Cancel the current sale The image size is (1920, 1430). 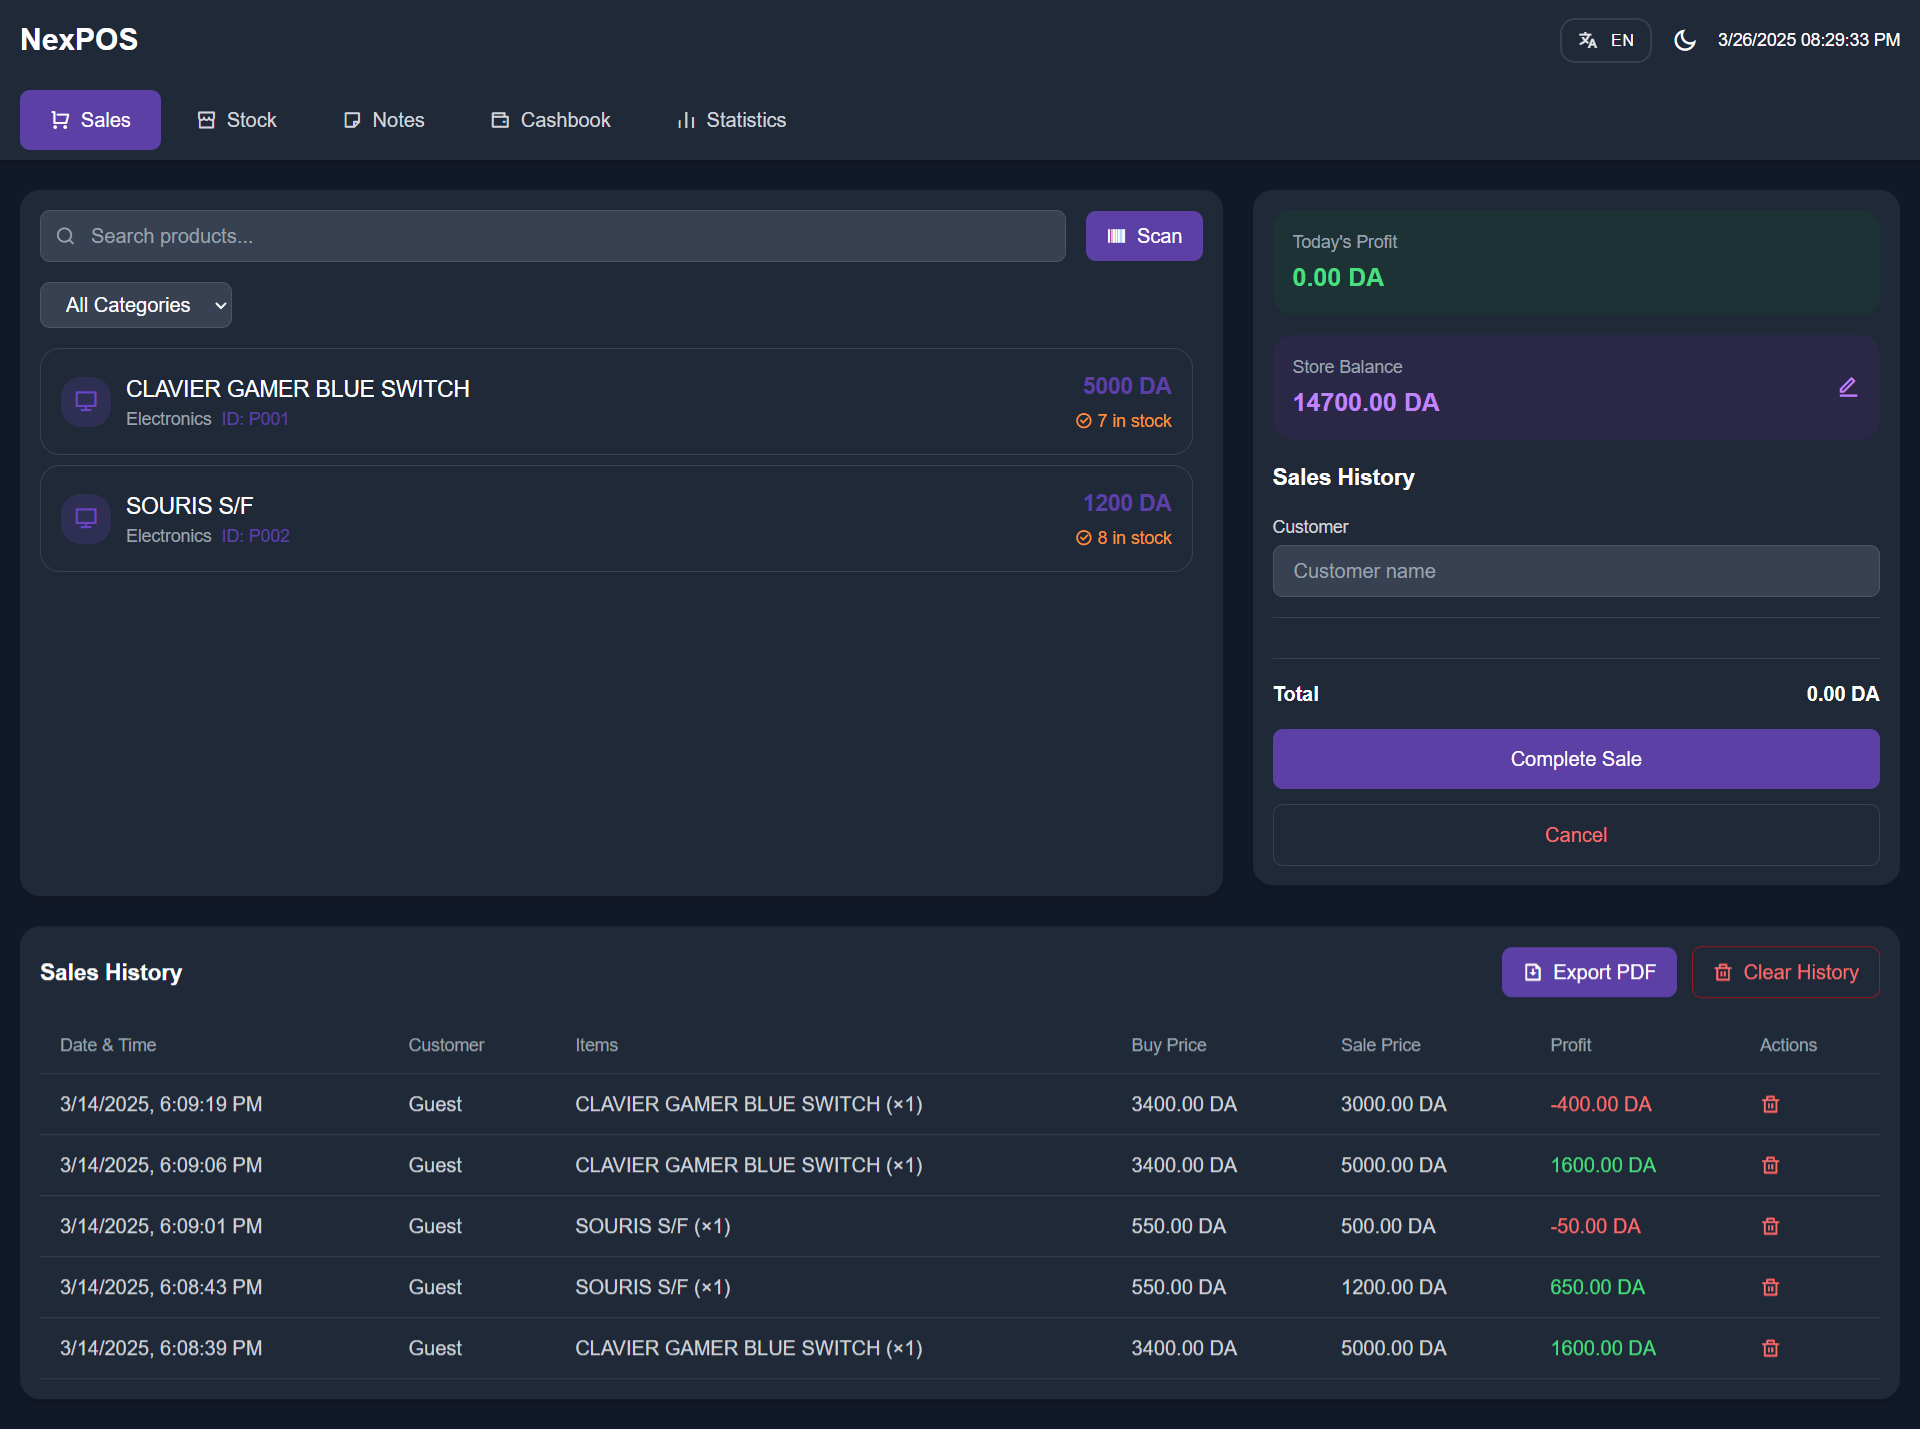[x=1576, y=835]
